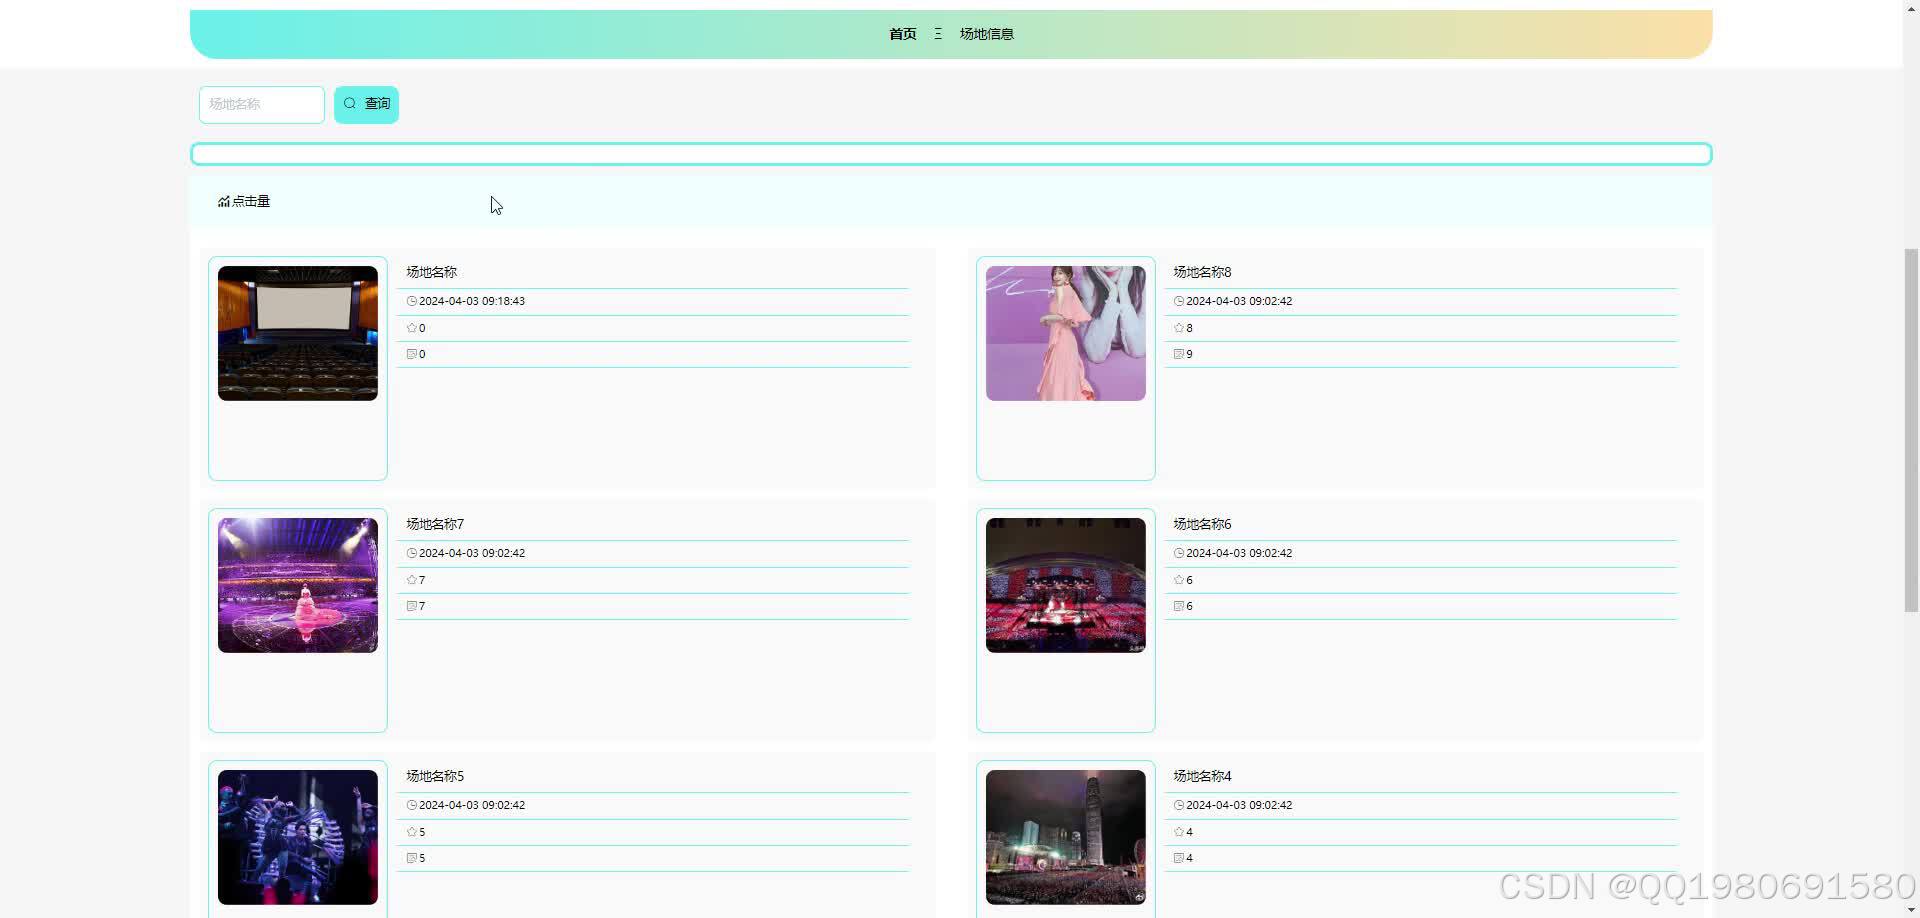Click the star icon in the 场地名称8 card
1920x918 pixels.
point(1179,328)
